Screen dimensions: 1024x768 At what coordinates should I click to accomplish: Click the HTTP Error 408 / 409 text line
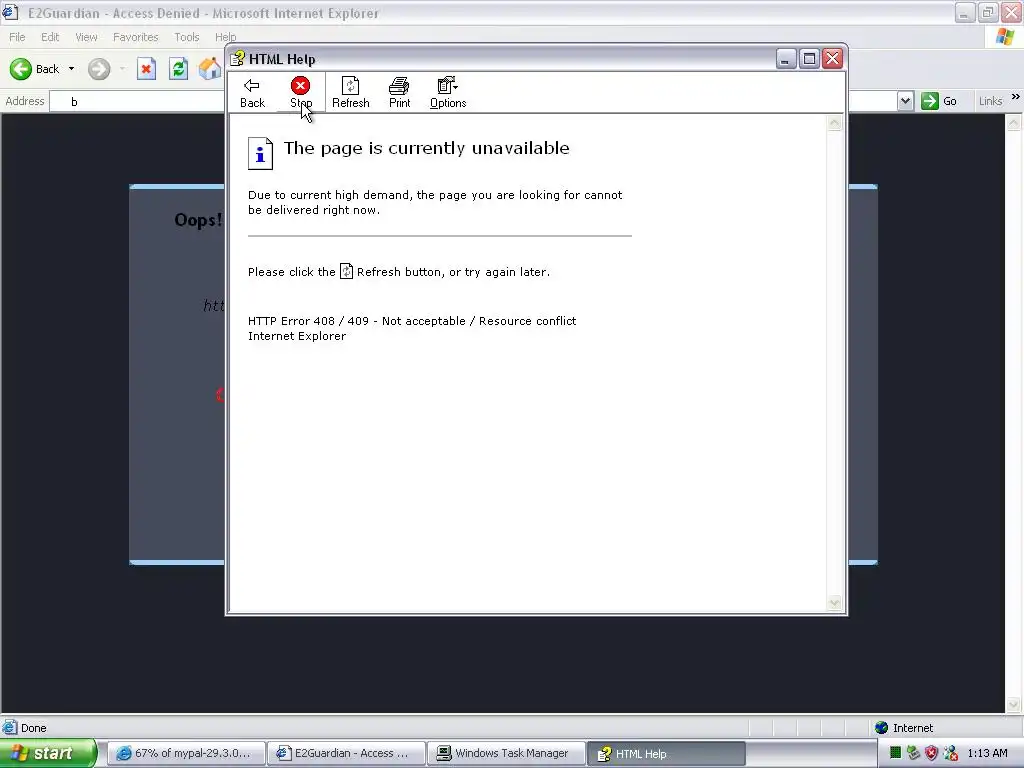click(411, 321)
